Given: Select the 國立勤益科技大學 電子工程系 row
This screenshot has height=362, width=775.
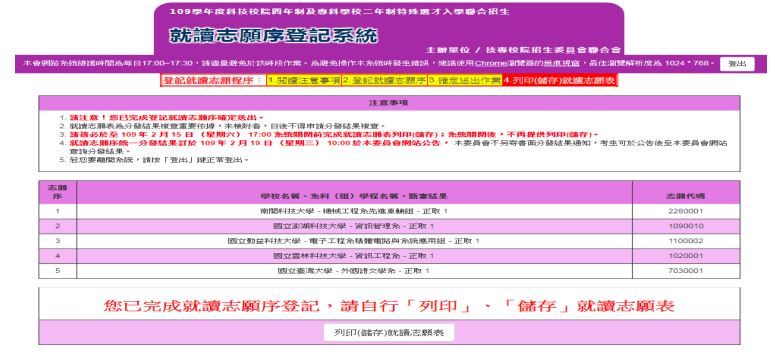Looking at the screenshot, I should point(389,241).
